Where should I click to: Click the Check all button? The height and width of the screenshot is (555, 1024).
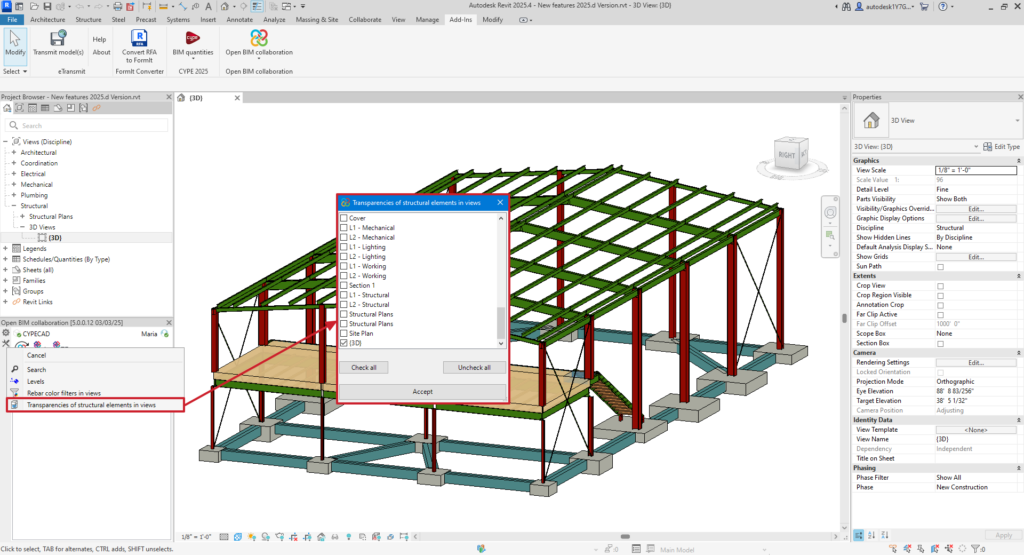[364, 368]
